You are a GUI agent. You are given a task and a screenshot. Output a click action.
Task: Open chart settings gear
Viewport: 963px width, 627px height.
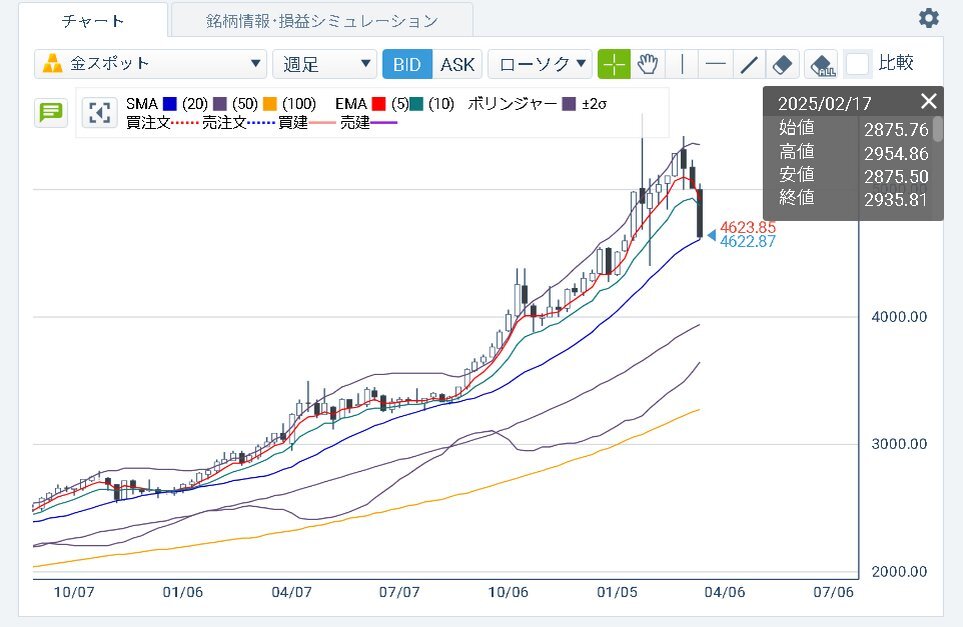point(929,18)
